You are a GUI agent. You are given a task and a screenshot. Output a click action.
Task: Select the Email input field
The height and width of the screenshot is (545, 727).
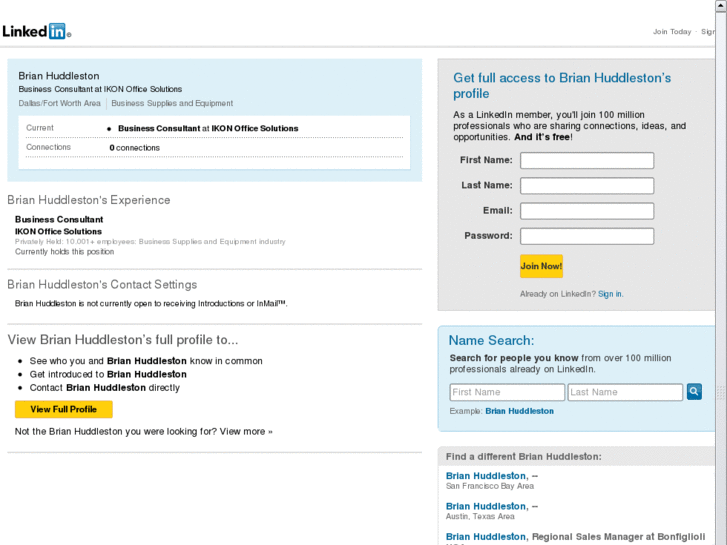587,211
